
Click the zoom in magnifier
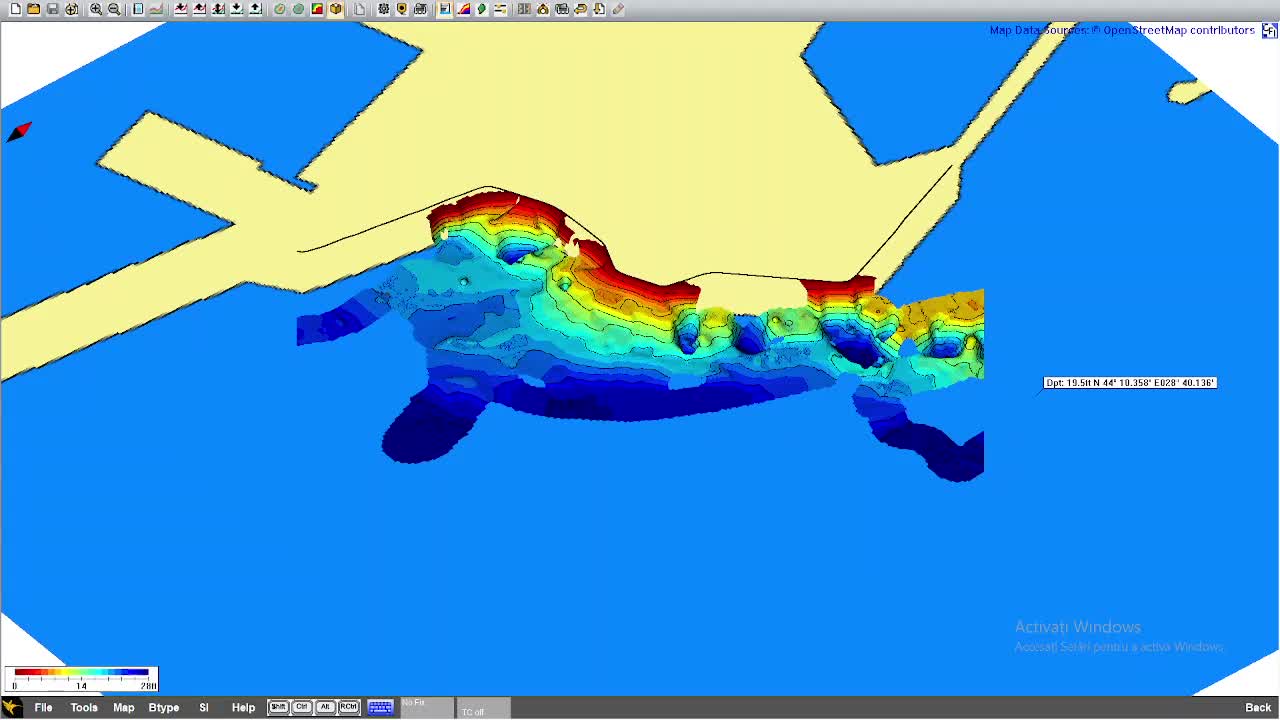tap(96, 9)
